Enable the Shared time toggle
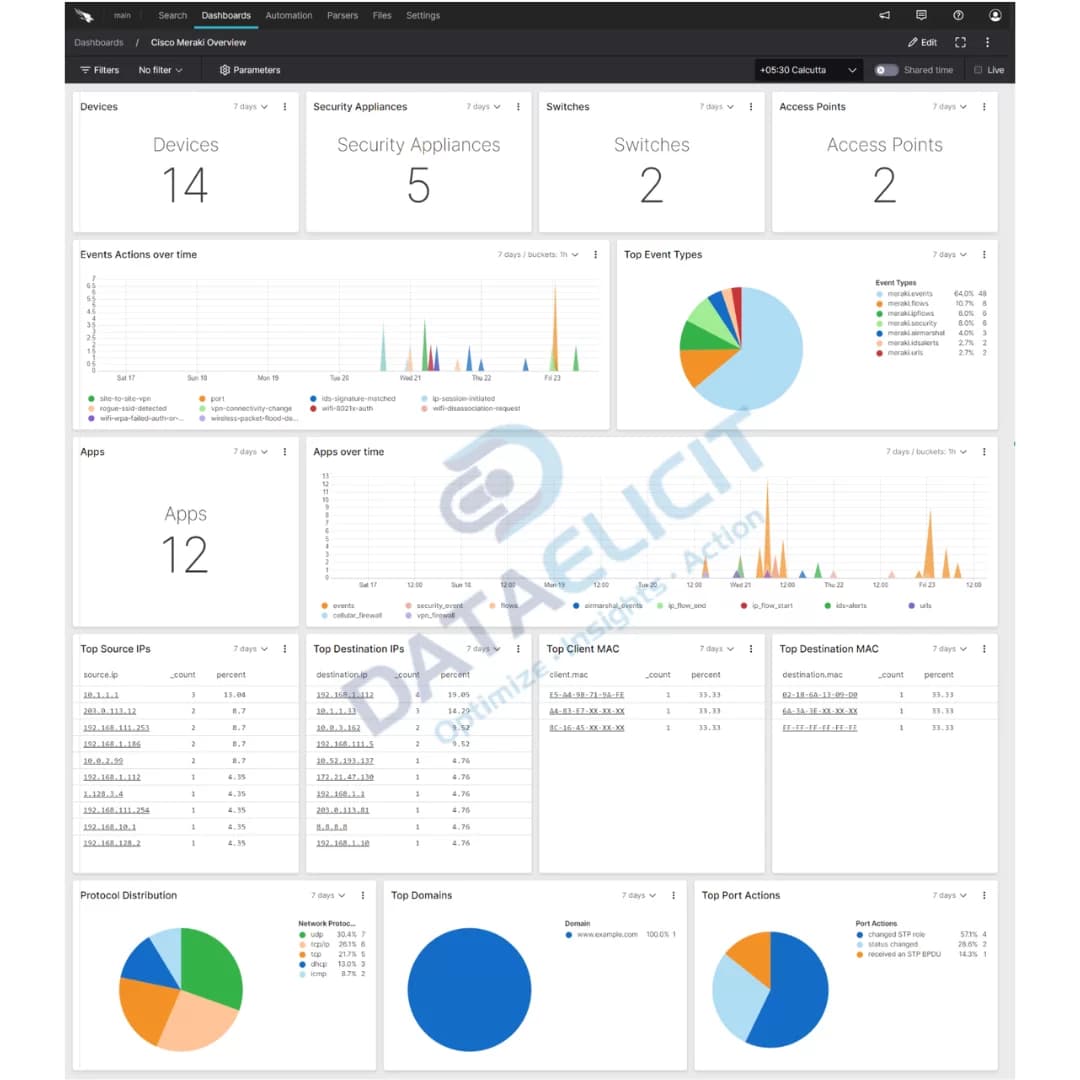The height and width of the screenshot is (1080, 1080). (x=885, y=70)
